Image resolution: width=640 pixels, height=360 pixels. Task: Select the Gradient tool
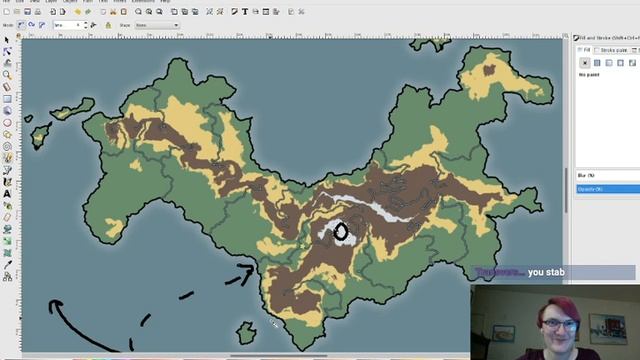point(7,241)
